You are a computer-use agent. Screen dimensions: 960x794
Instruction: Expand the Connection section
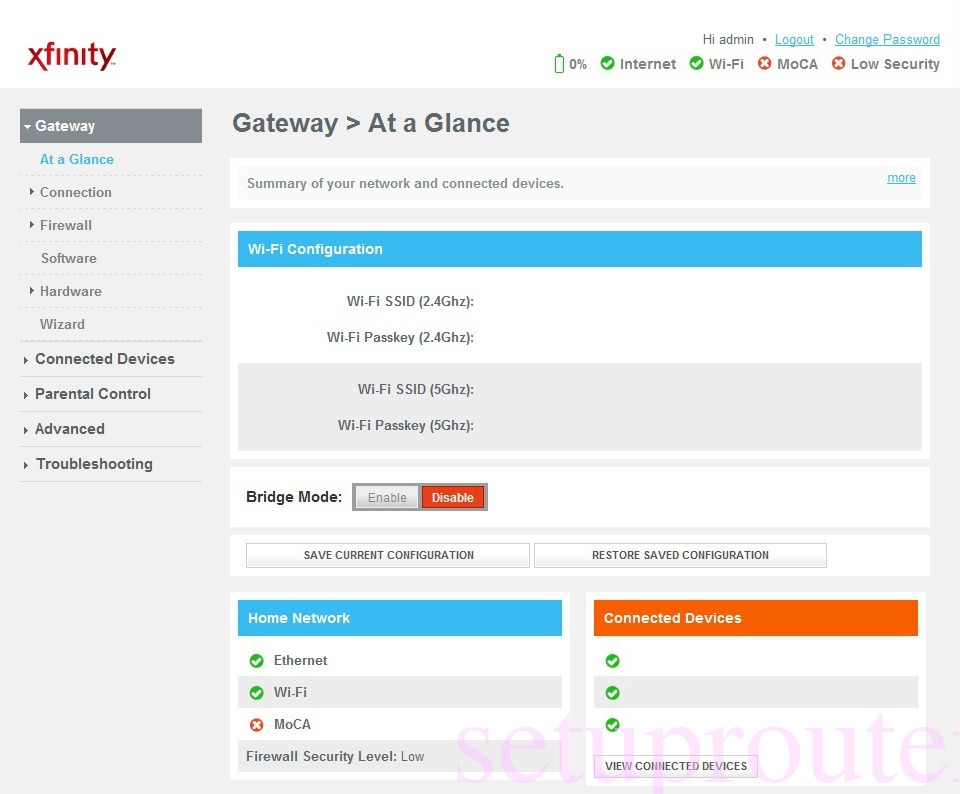pyautogui.click(x=76, y=192)
